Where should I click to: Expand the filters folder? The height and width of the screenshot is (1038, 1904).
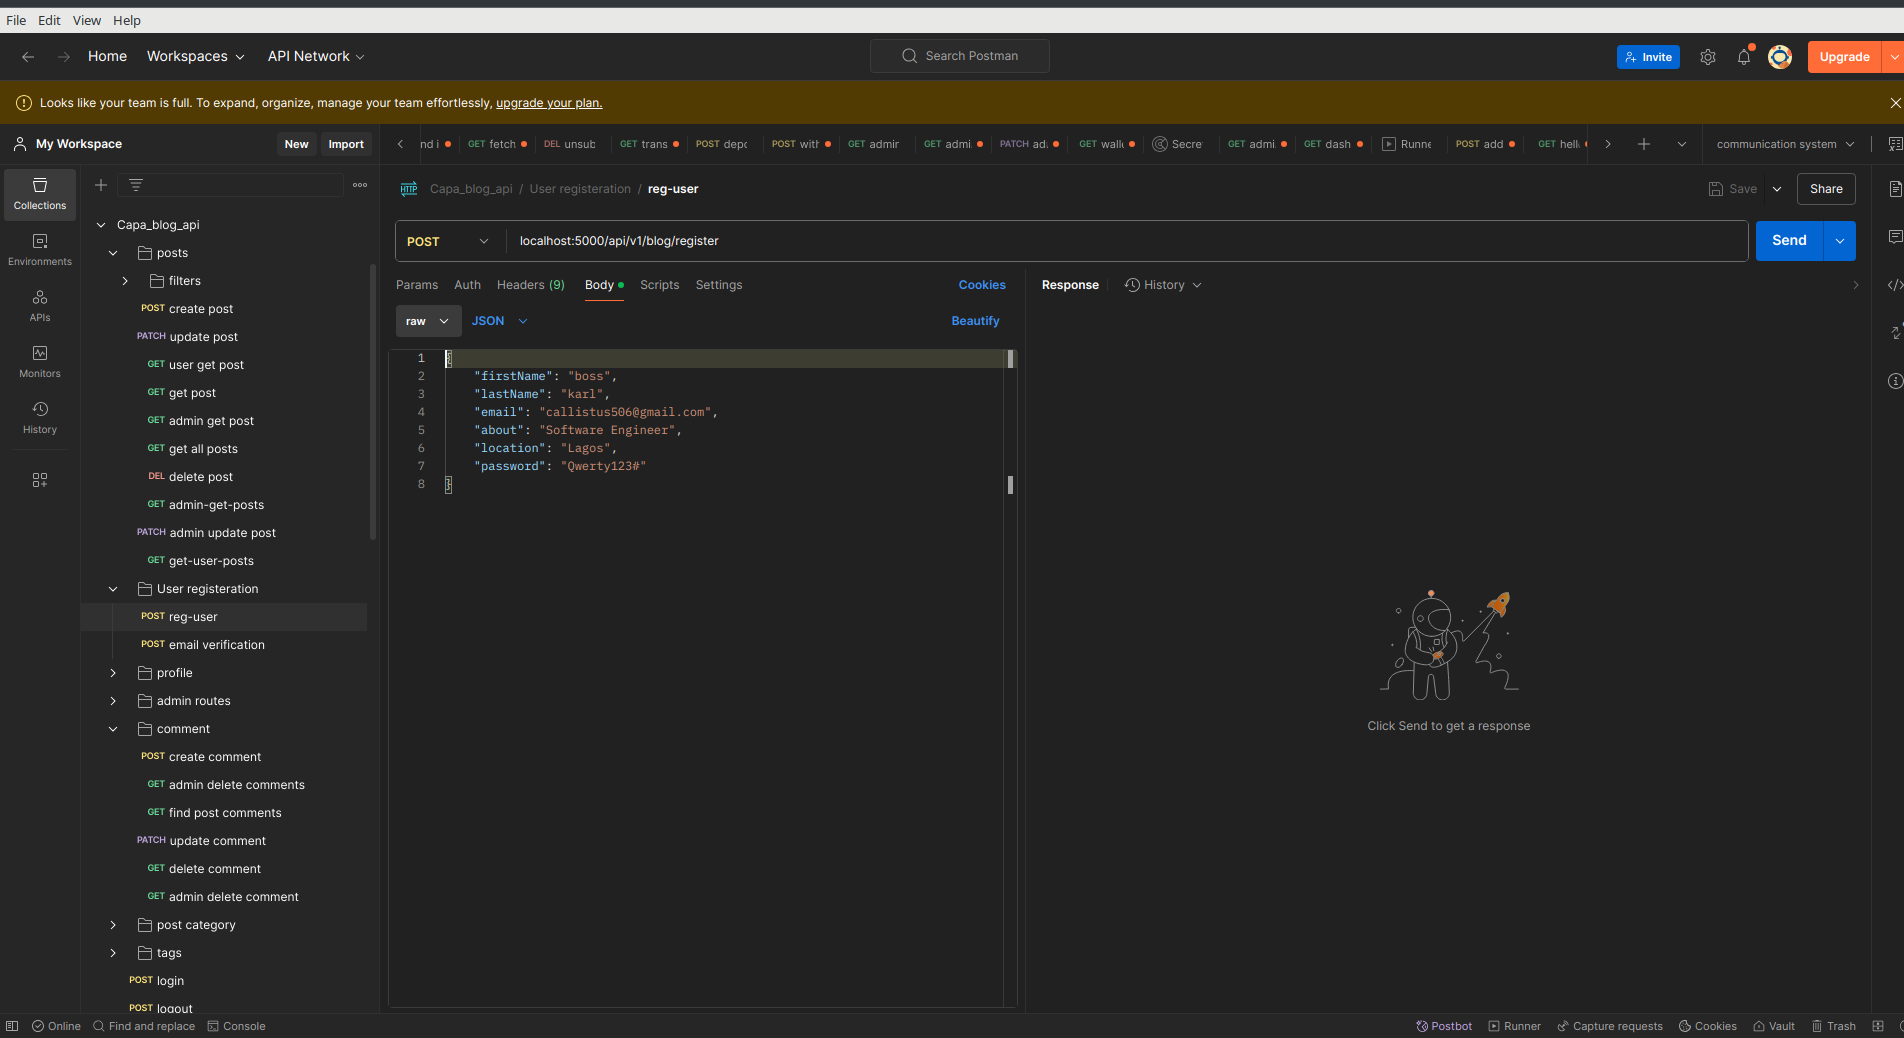(125, 281)
